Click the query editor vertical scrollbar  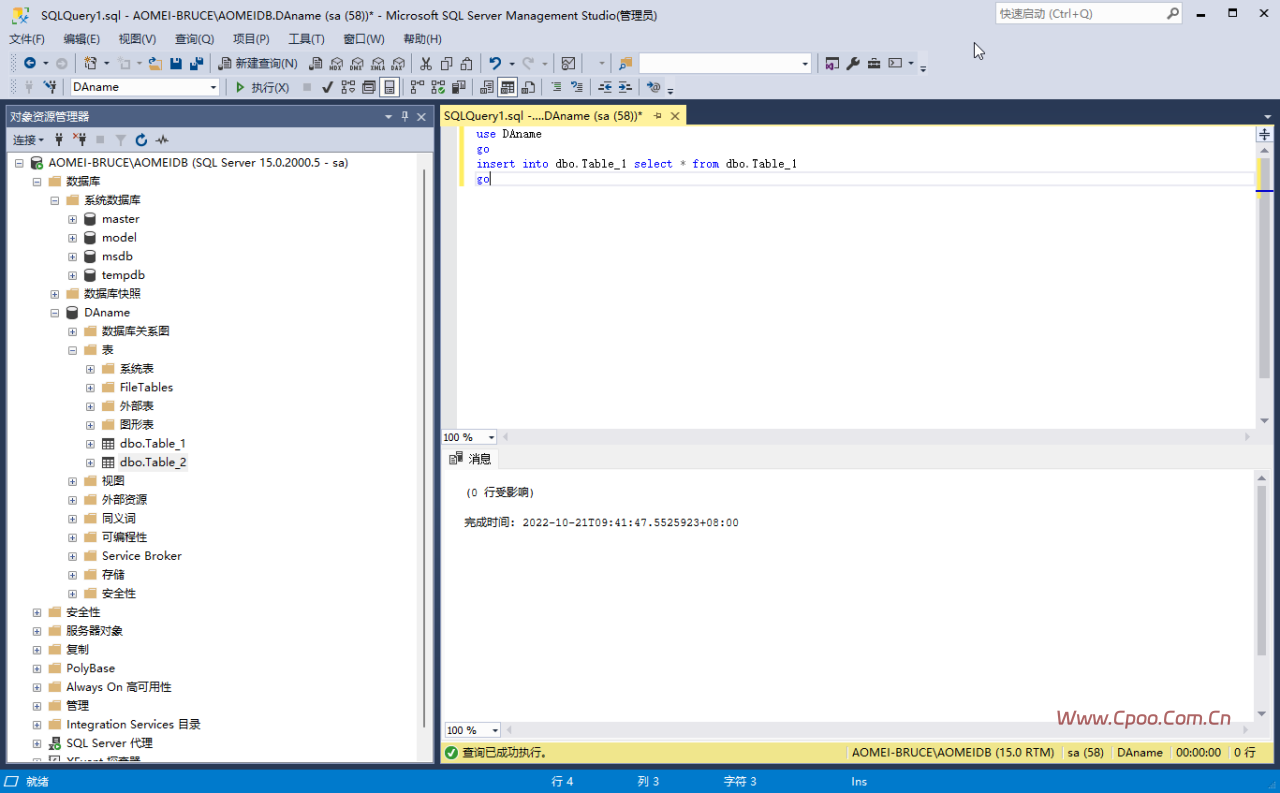pos(1264,284)
